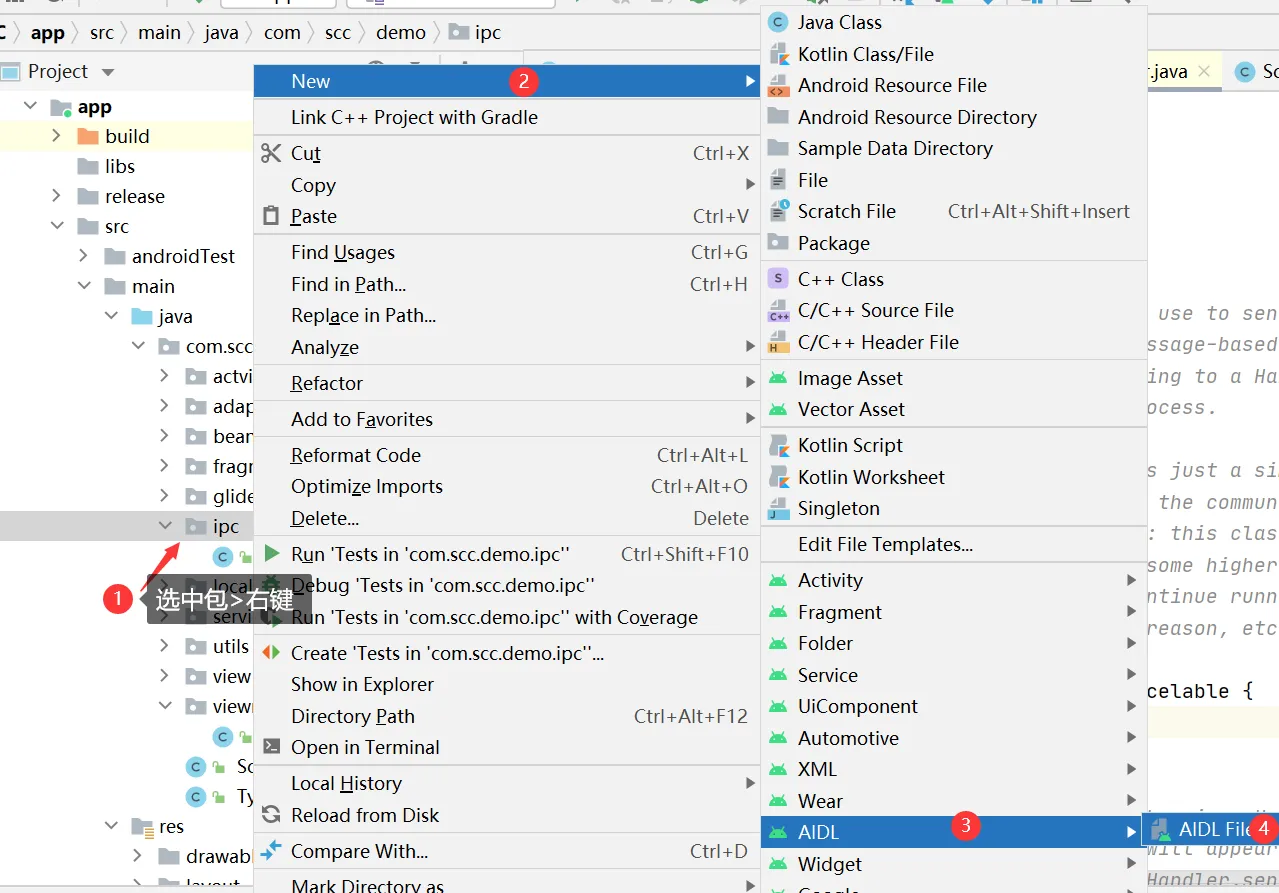Select AIDL File in submenu
This screenshot has width=1279, height=893.
1210,830
